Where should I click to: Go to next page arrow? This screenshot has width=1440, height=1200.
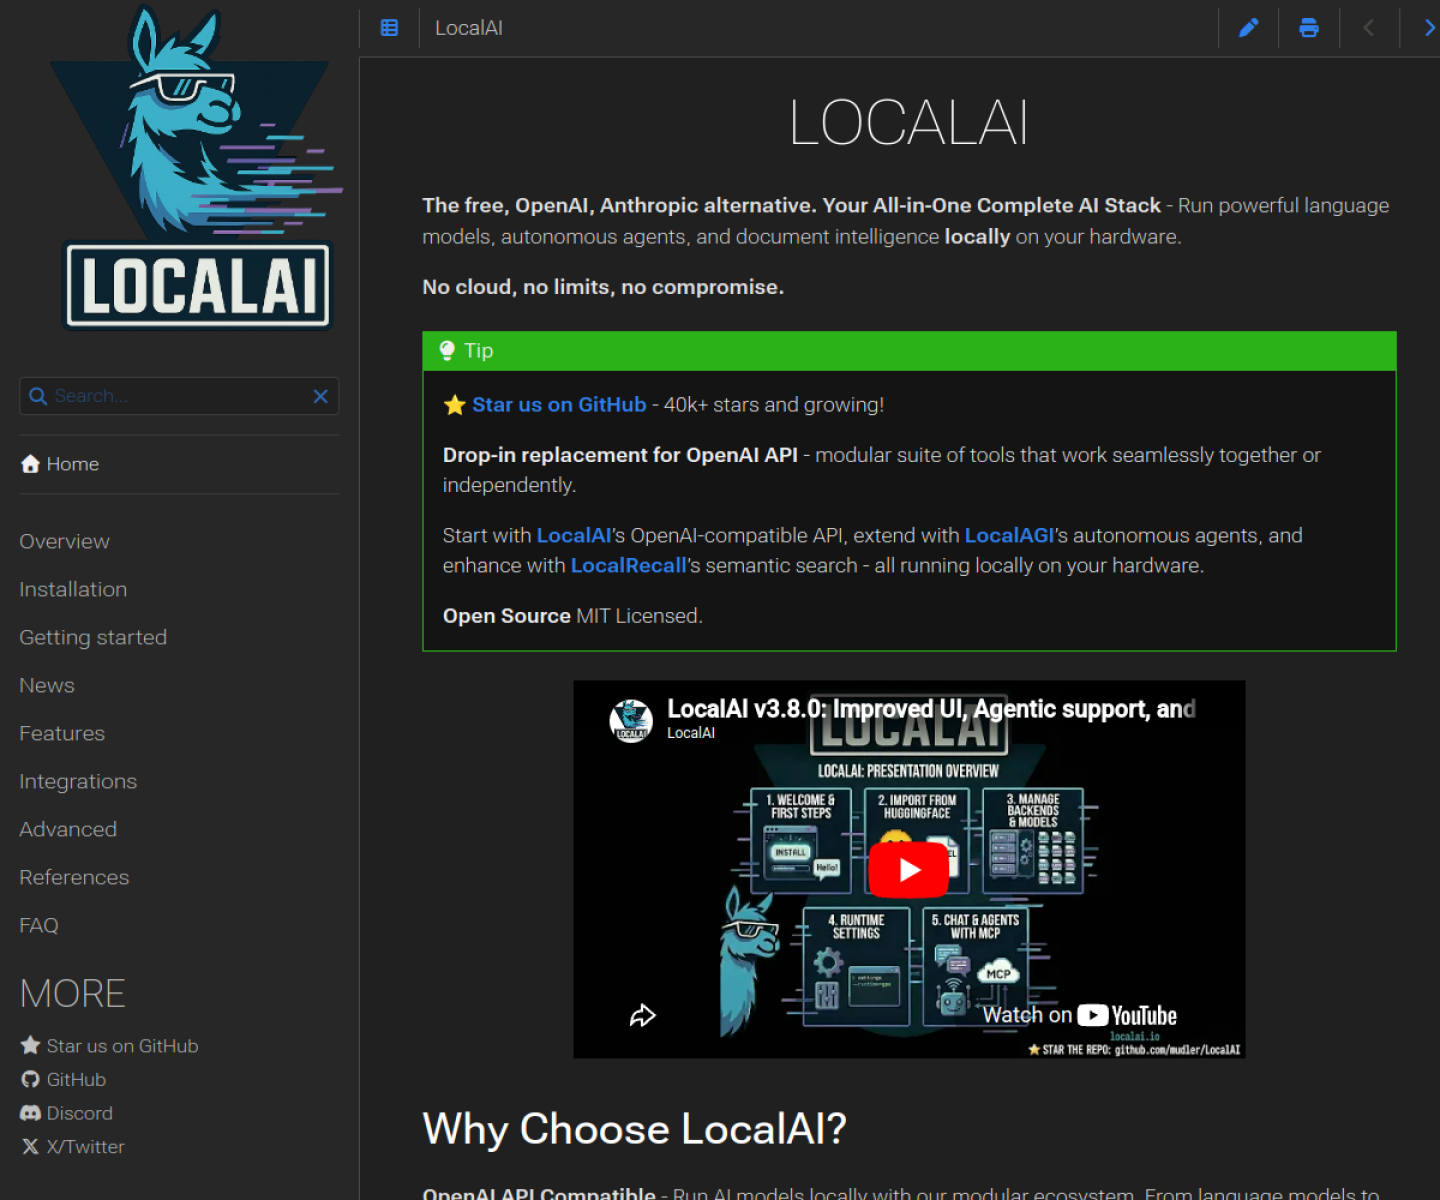pos(1429,28)
